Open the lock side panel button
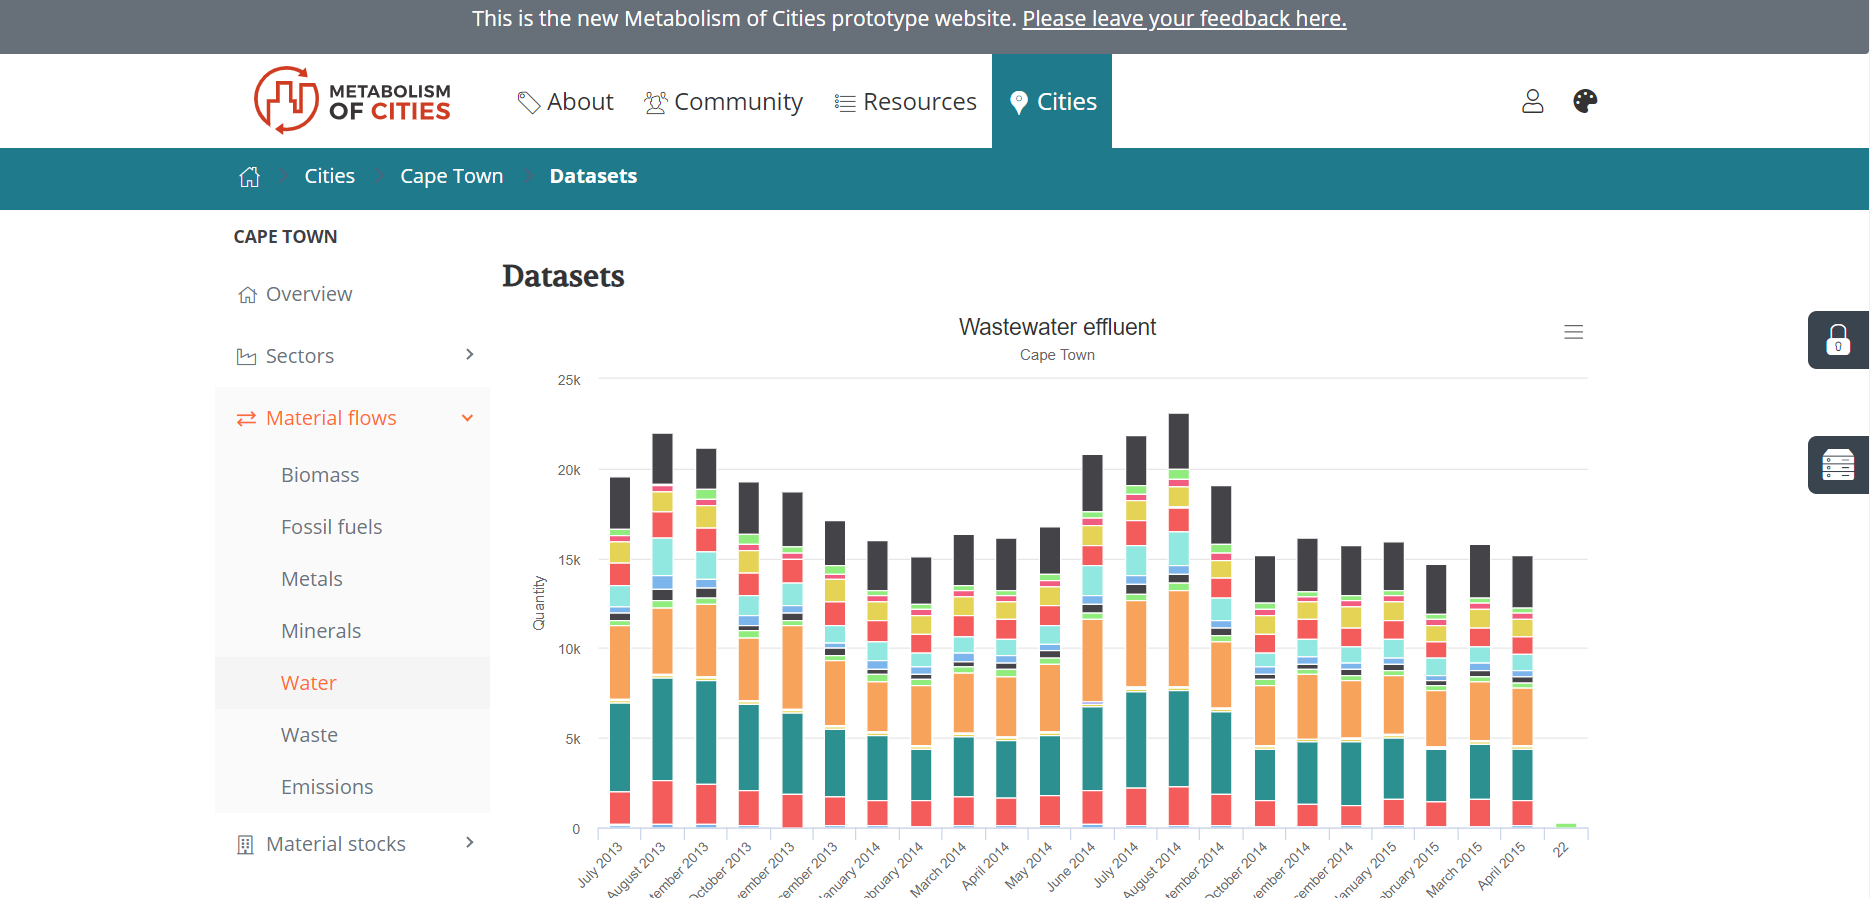This screenshot has width=1870, height=898. [x=1838, y=340]
